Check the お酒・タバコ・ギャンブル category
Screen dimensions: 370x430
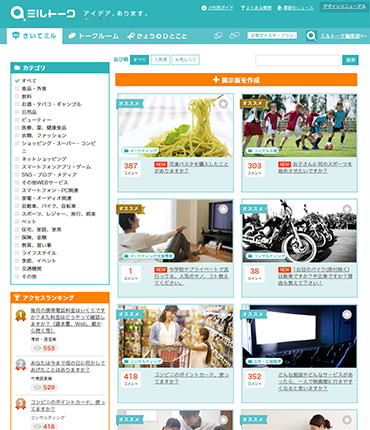coord(17,104)
